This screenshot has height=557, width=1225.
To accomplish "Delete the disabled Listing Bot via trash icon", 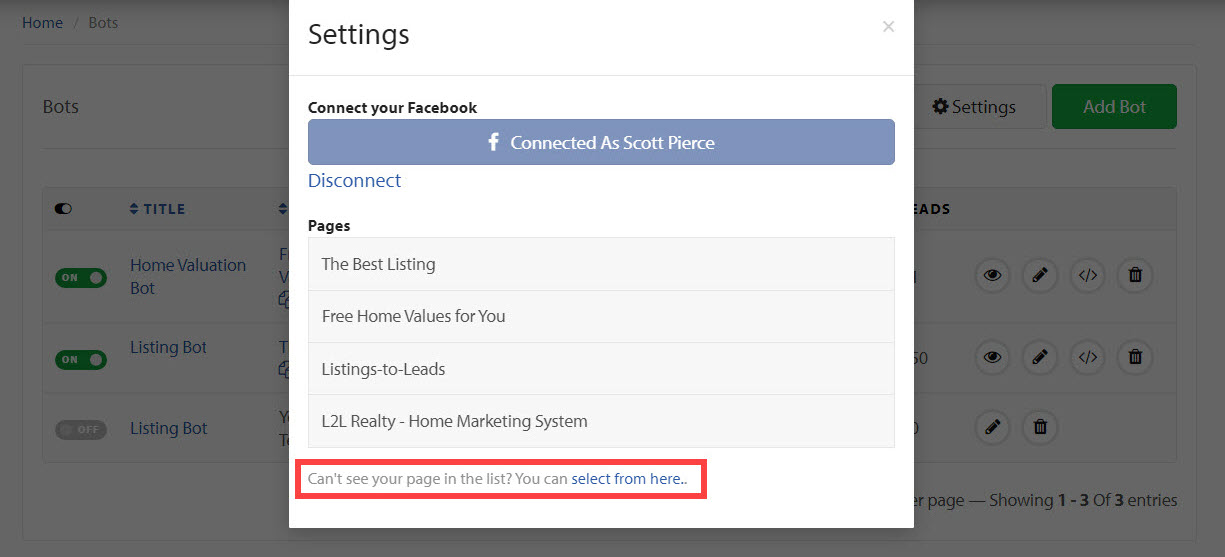I will [1040, 427].
